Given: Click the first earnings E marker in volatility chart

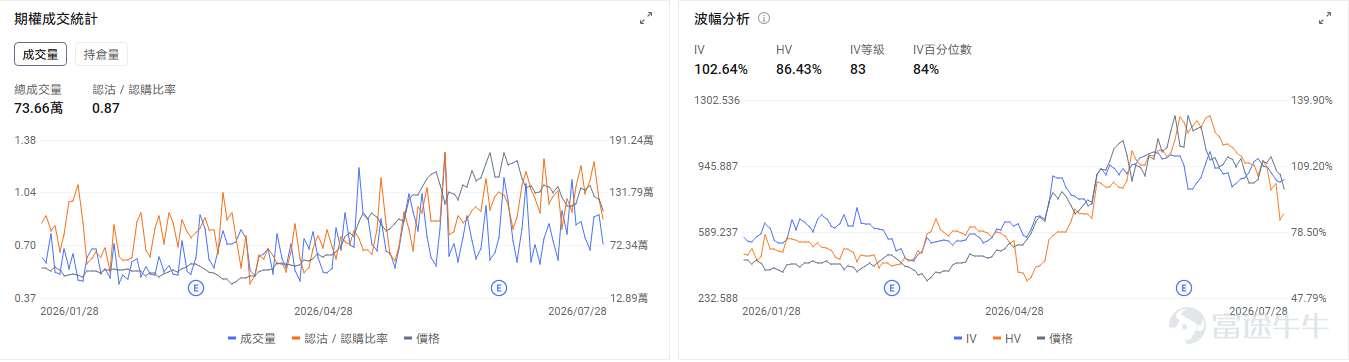Looking at the screenshot, I should point(892,288).
